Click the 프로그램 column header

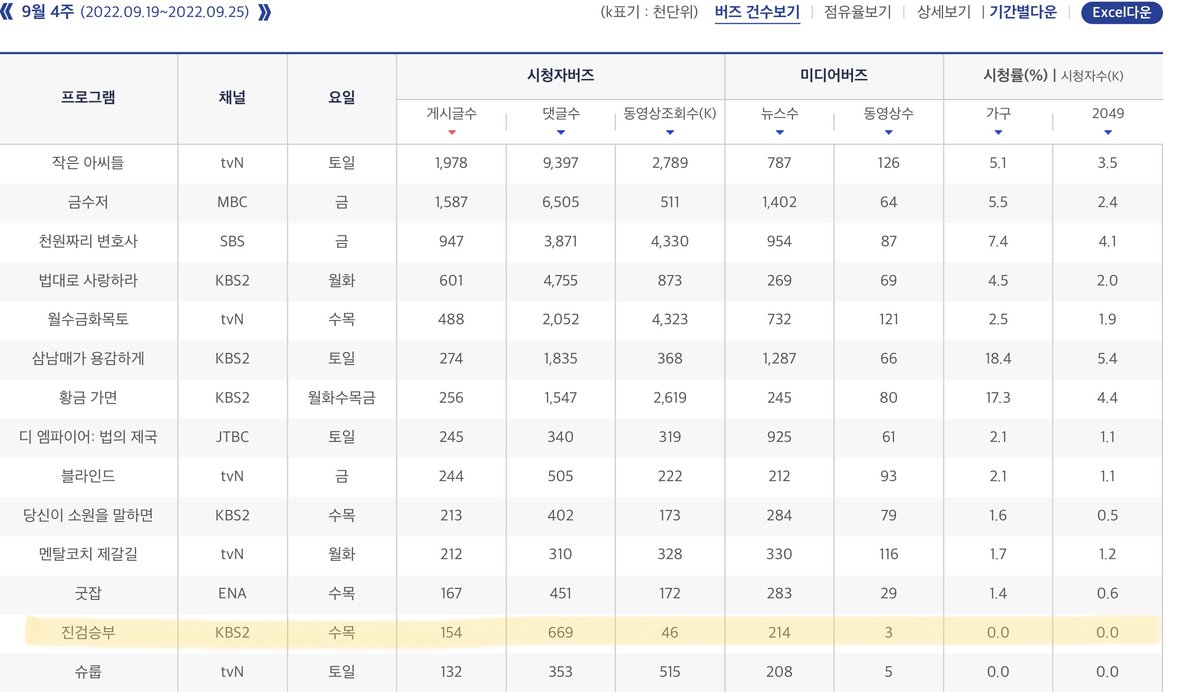(x=88, y=98)
